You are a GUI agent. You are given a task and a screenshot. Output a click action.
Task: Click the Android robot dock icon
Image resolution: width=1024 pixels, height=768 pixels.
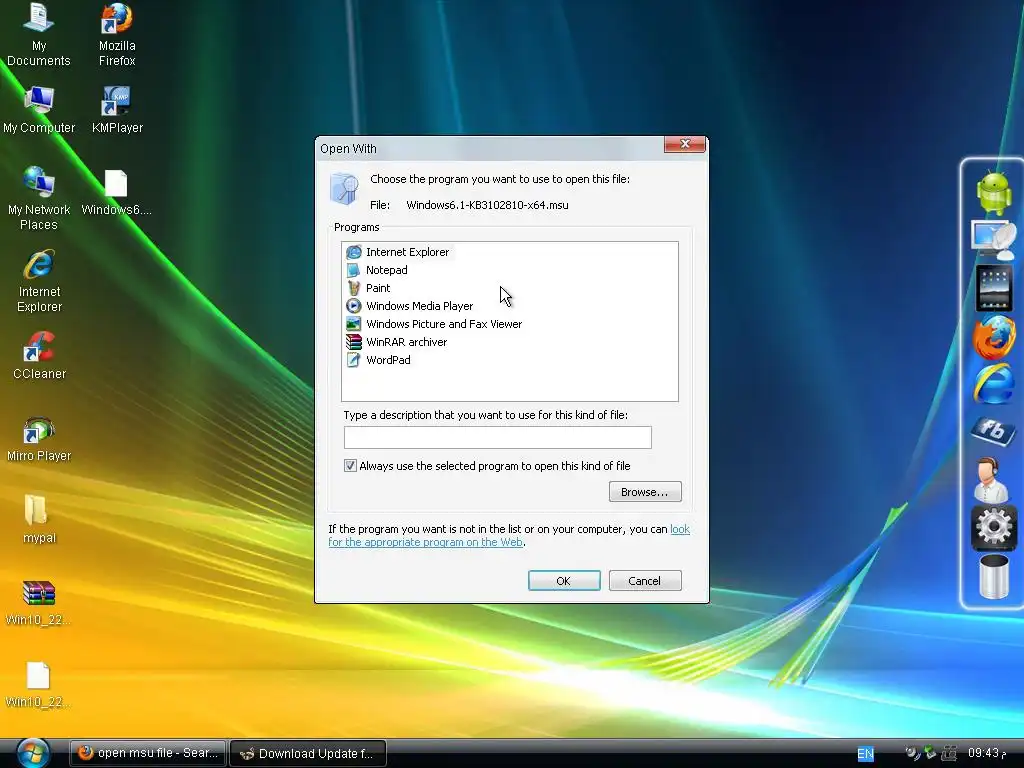[x=993, y=193]
